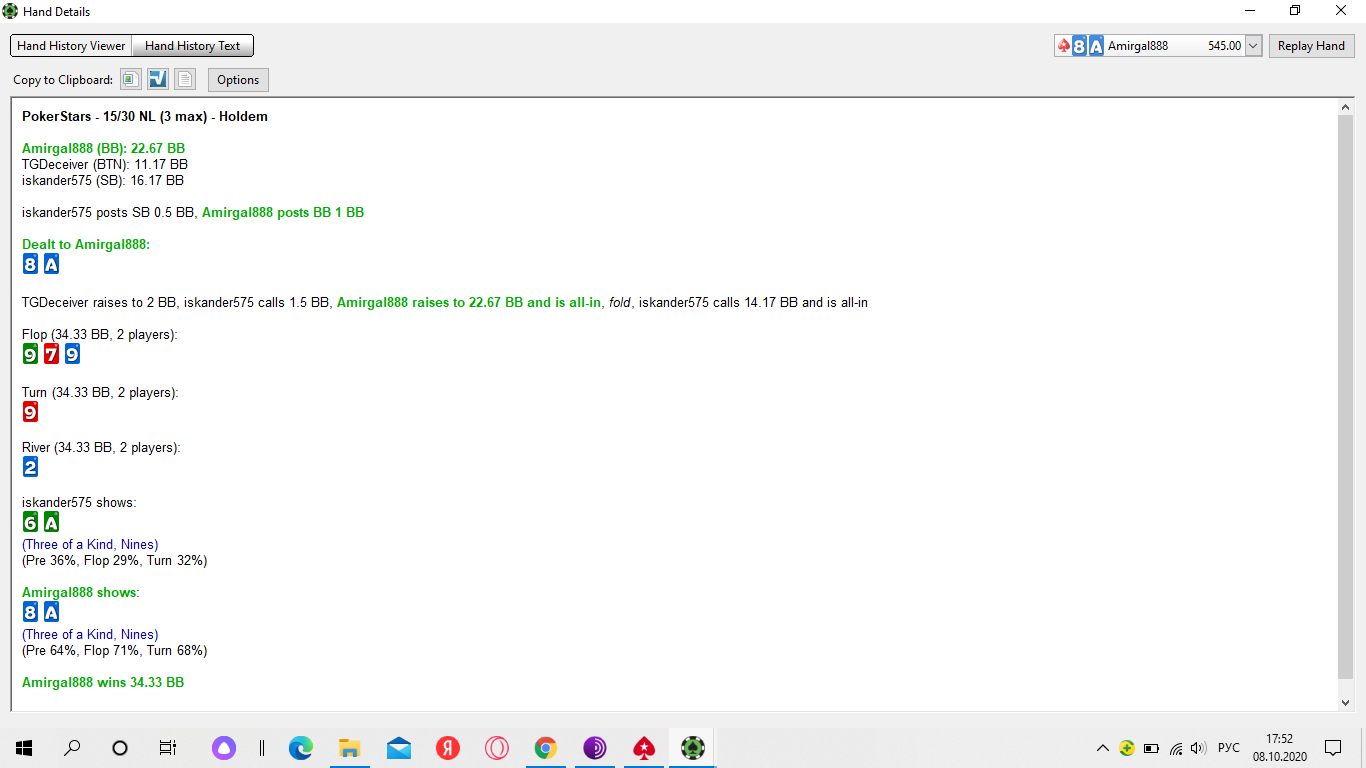Click the green 9 flop card

tap(30, 354)
